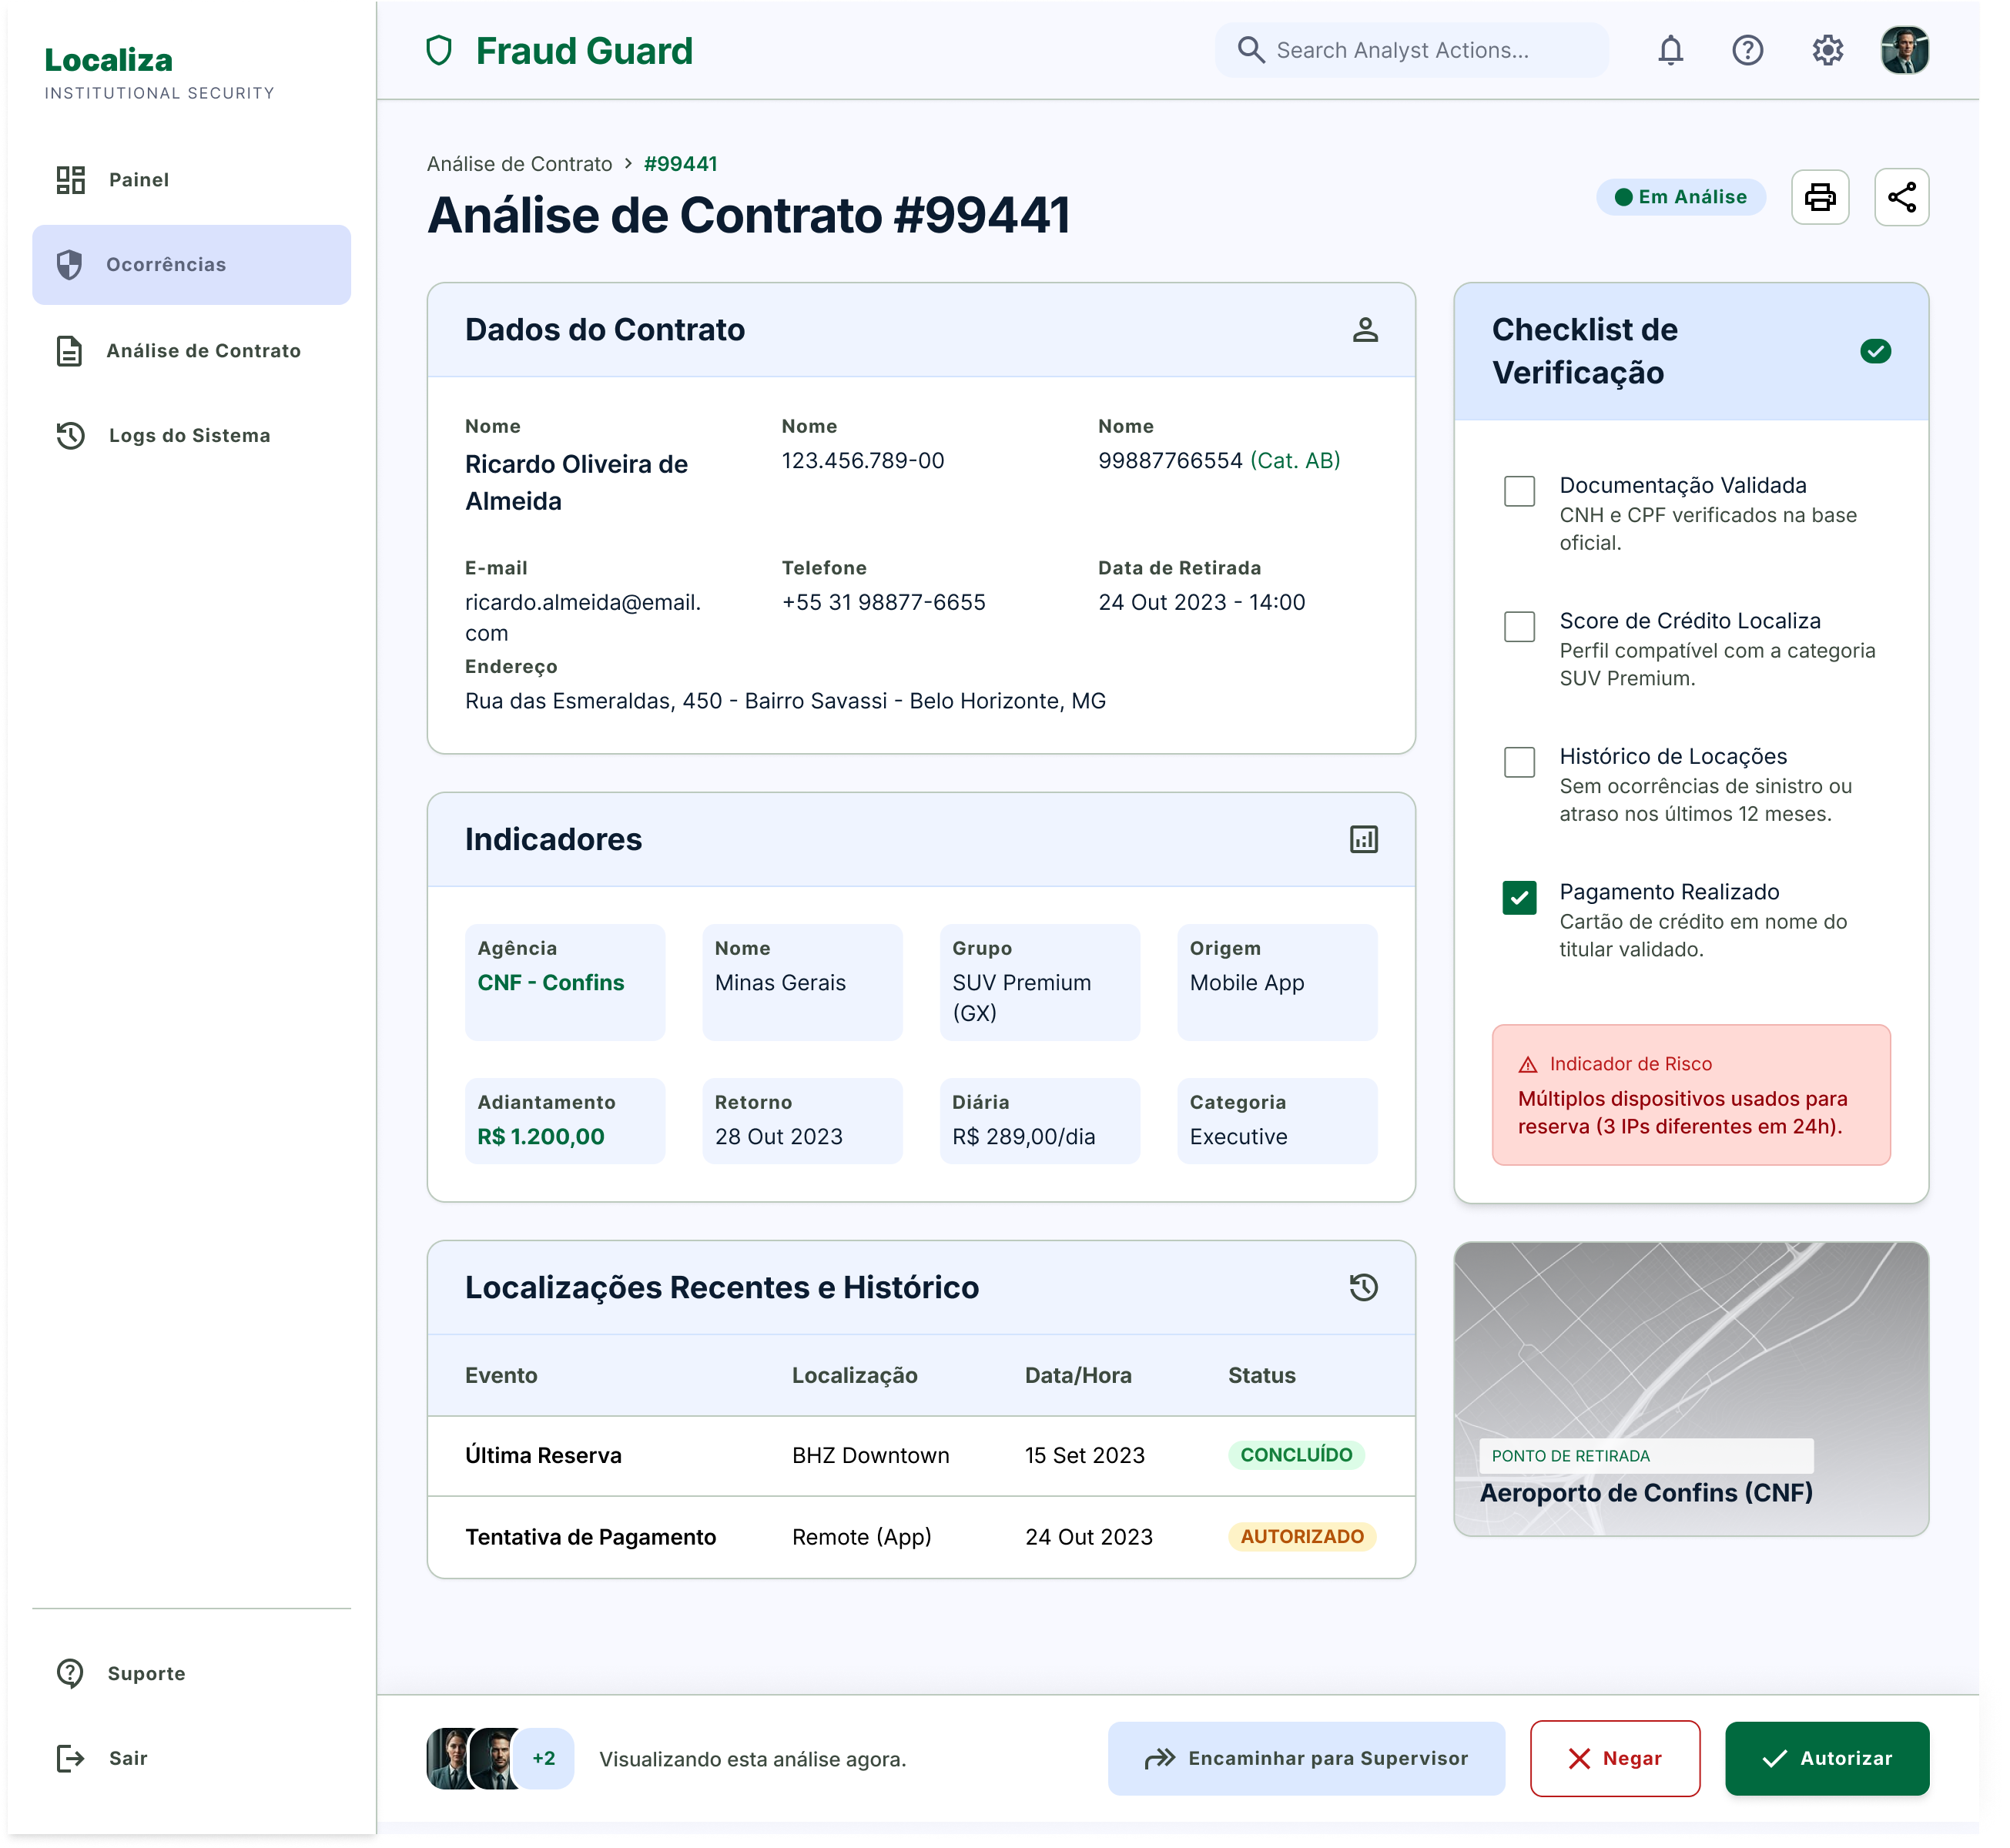Screen dimensions: 2010x1848
Task: Click the Painel dashboard icon
Action: click(70, 180)
